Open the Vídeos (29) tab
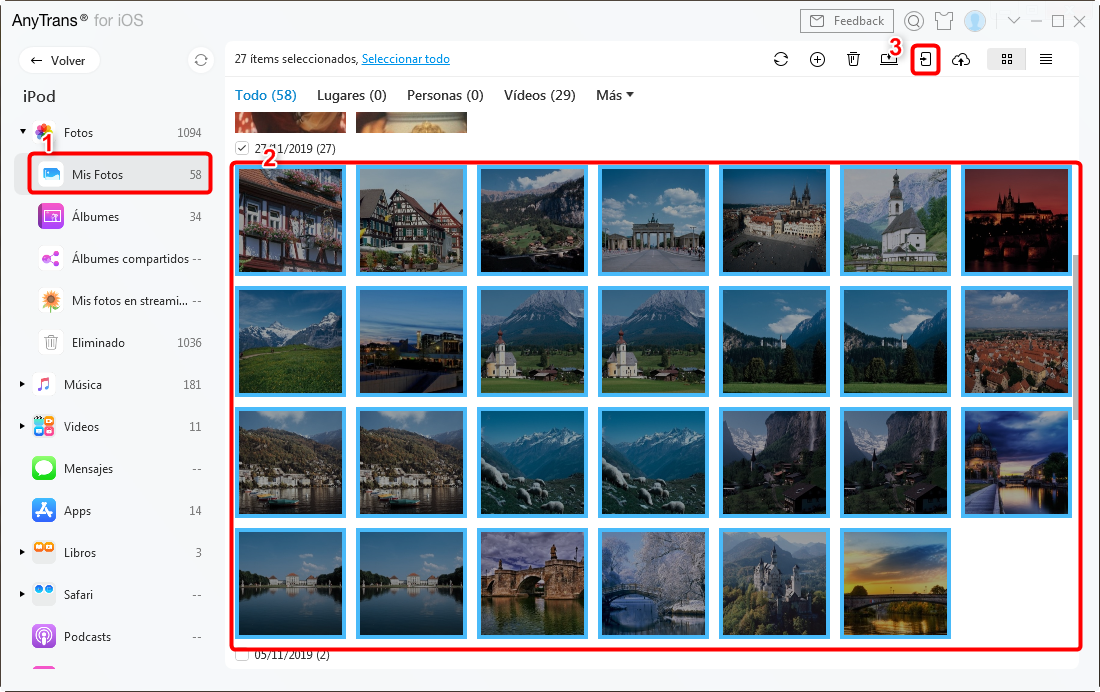 click(539, 95)
